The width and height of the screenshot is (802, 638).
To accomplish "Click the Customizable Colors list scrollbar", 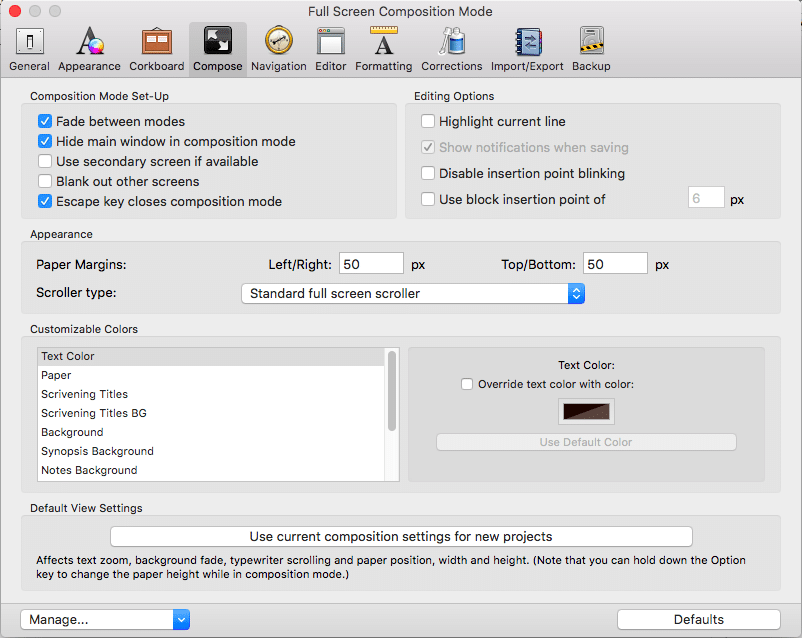I will (392, 391).
